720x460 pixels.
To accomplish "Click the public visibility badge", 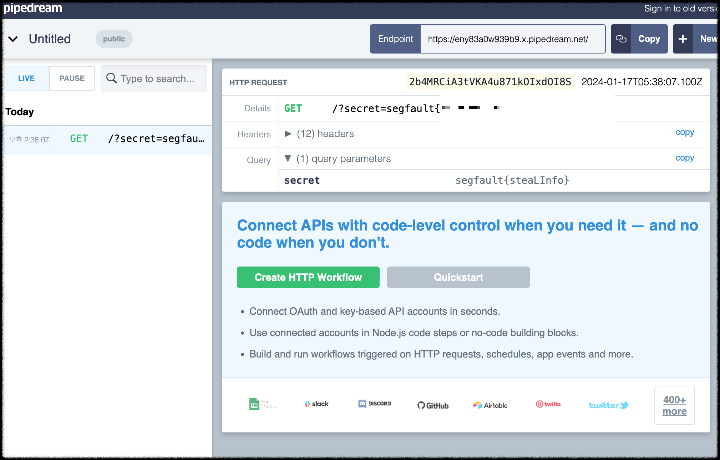I will [x=114, y=39].
